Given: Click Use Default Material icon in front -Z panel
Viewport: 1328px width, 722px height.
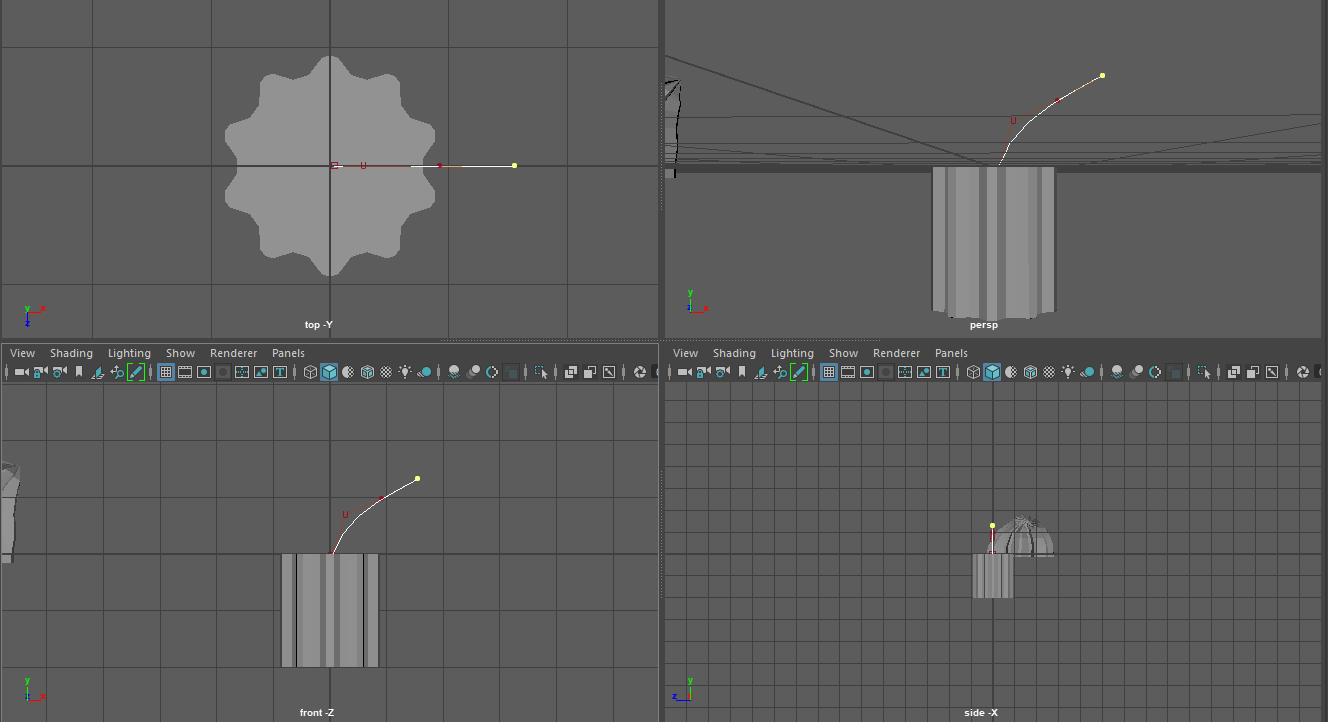Looking at the screenshot, I should [348, 372].
